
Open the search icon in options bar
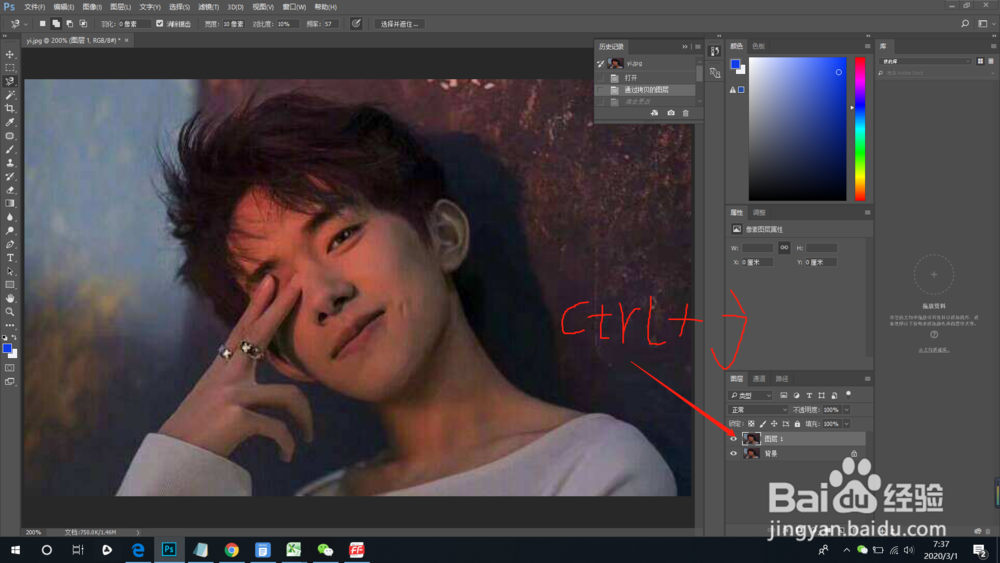click(965, 24)
